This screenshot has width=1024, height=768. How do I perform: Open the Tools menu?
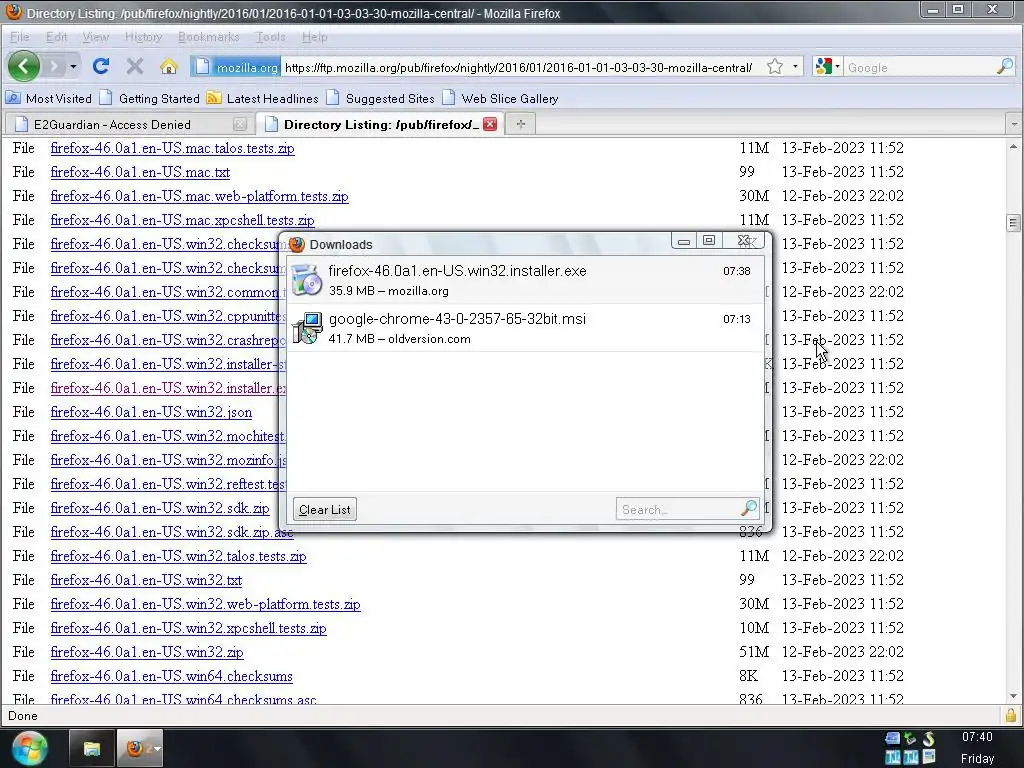point(270,37)
